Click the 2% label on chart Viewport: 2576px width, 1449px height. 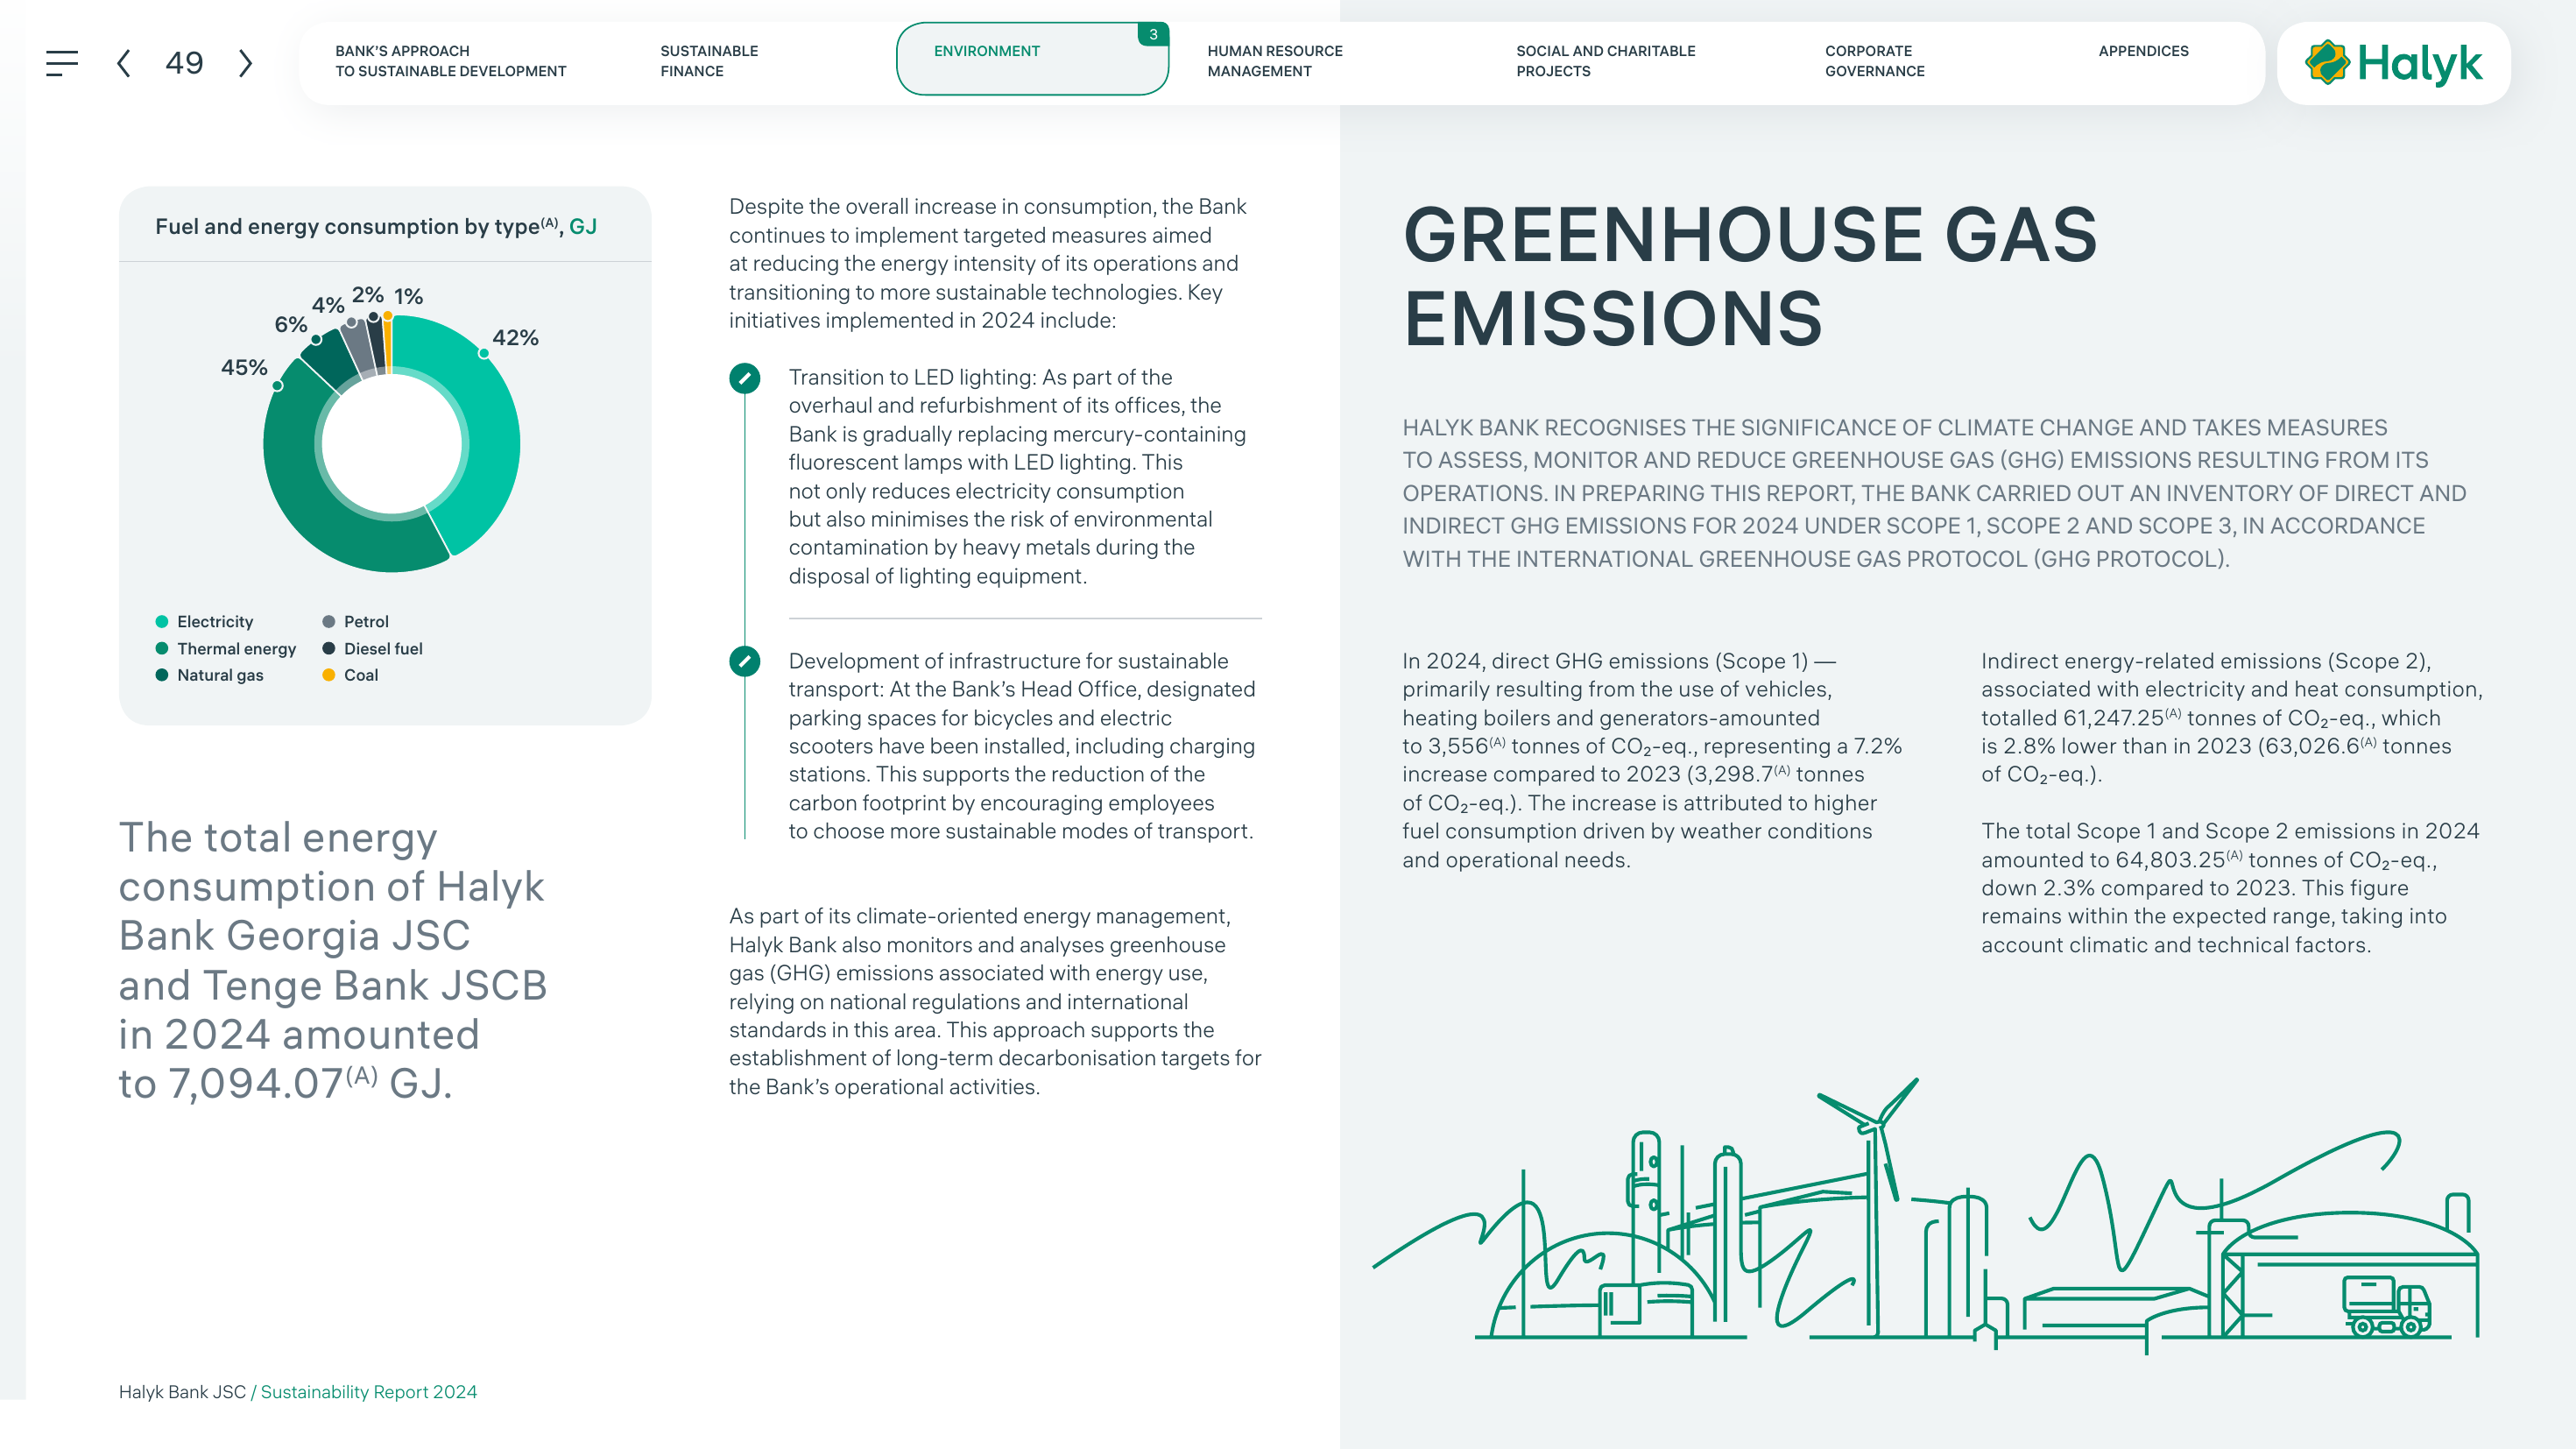click(367, 295)
